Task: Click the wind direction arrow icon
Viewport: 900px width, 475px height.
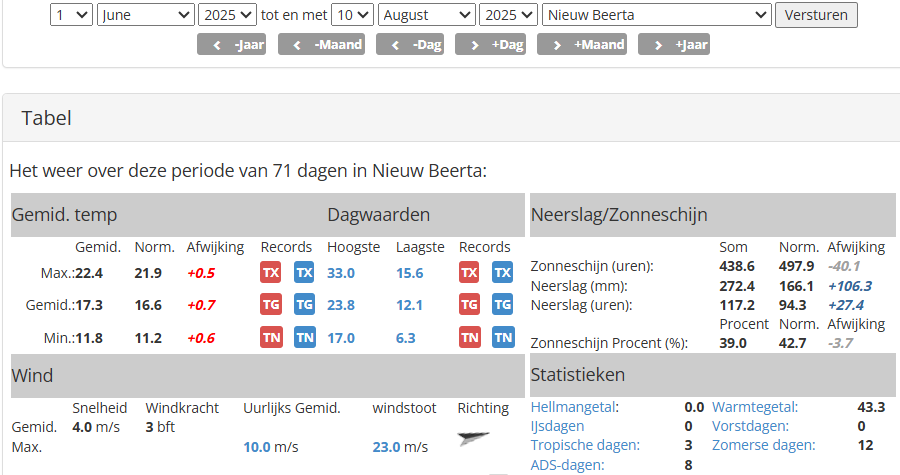Action: click(x=472, y=438)
